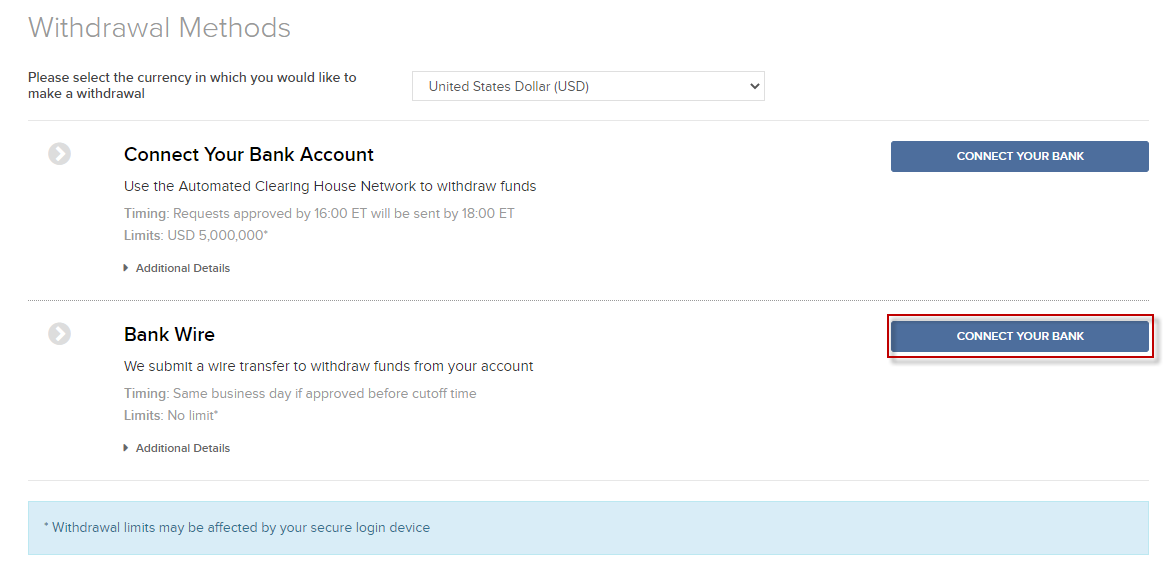The height and width of the screenshot is (576, 1169).
Task: Select the Connect Your Bank Account heading
Action: point(248,155)
